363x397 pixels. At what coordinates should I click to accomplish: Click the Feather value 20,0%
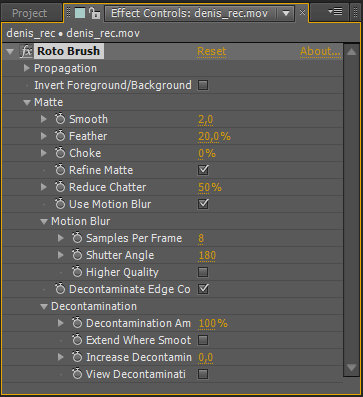[214, 136]
